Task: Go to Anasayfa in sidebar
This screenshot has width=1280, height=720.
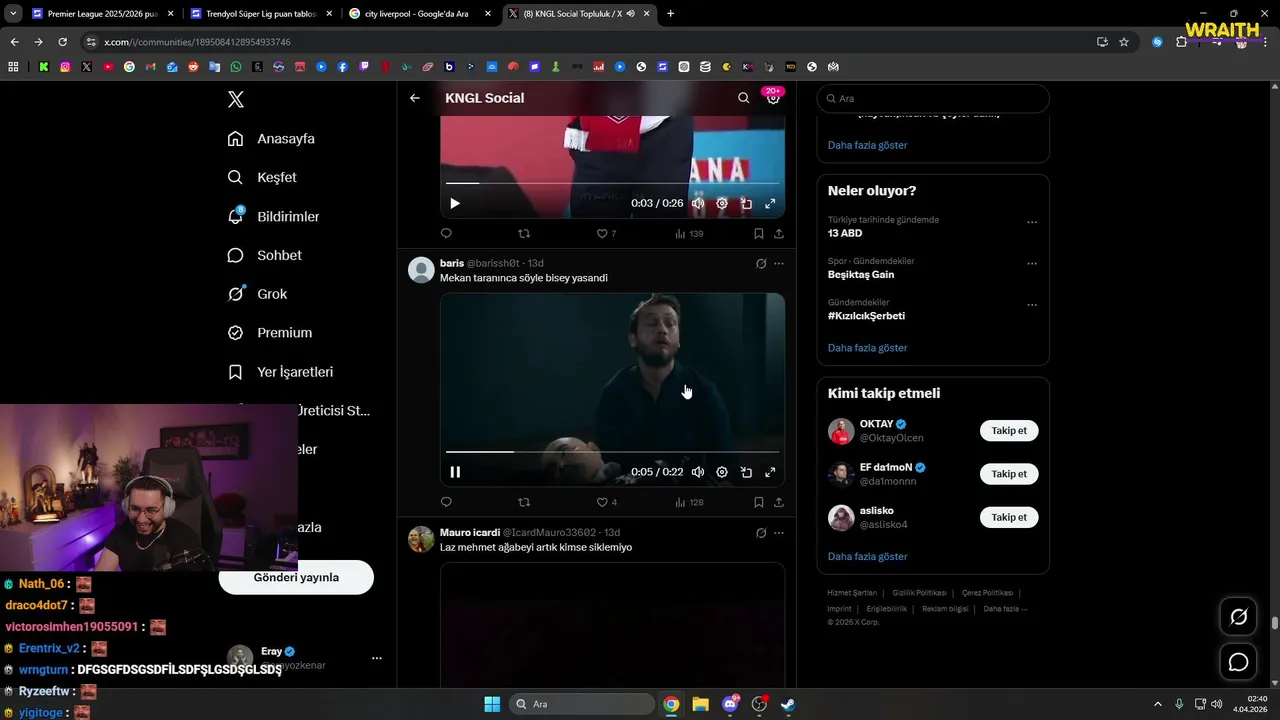Action: (271, 139)
